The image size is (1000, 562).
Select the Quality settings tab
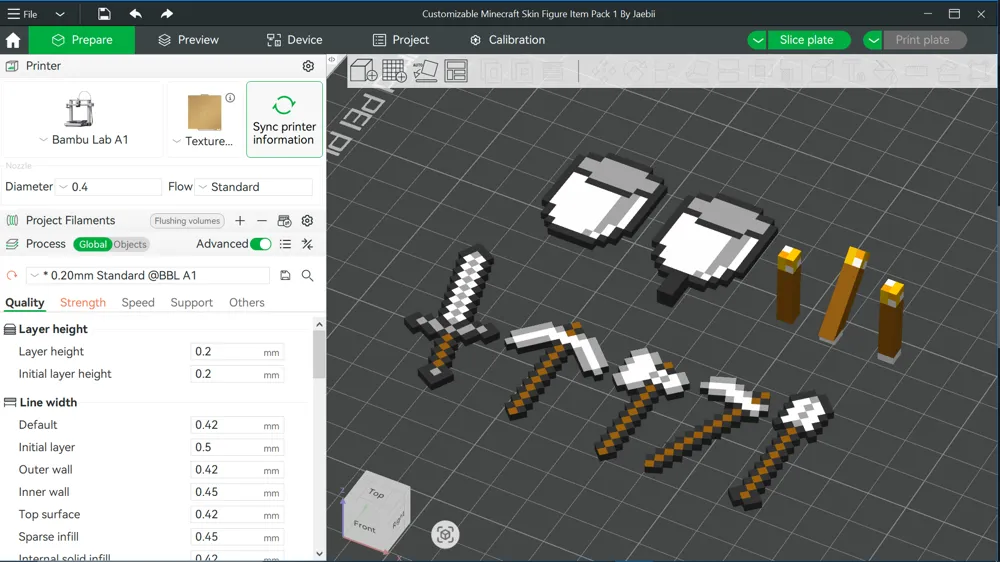(25, 302)
